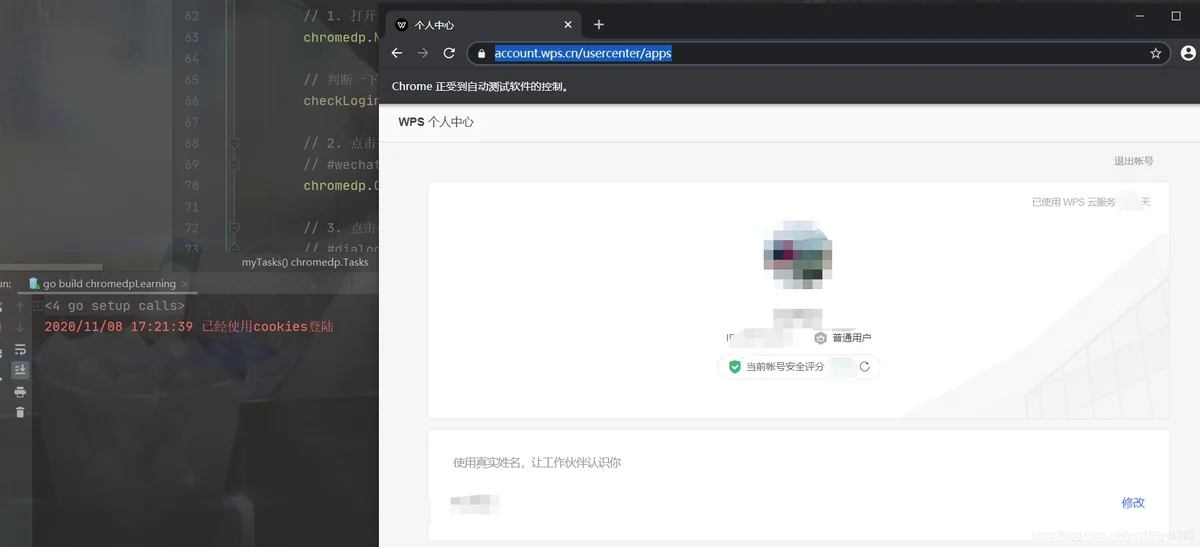
Task: Click the console up-the-stack-trace arrow
Action: [x=20, y=306]
